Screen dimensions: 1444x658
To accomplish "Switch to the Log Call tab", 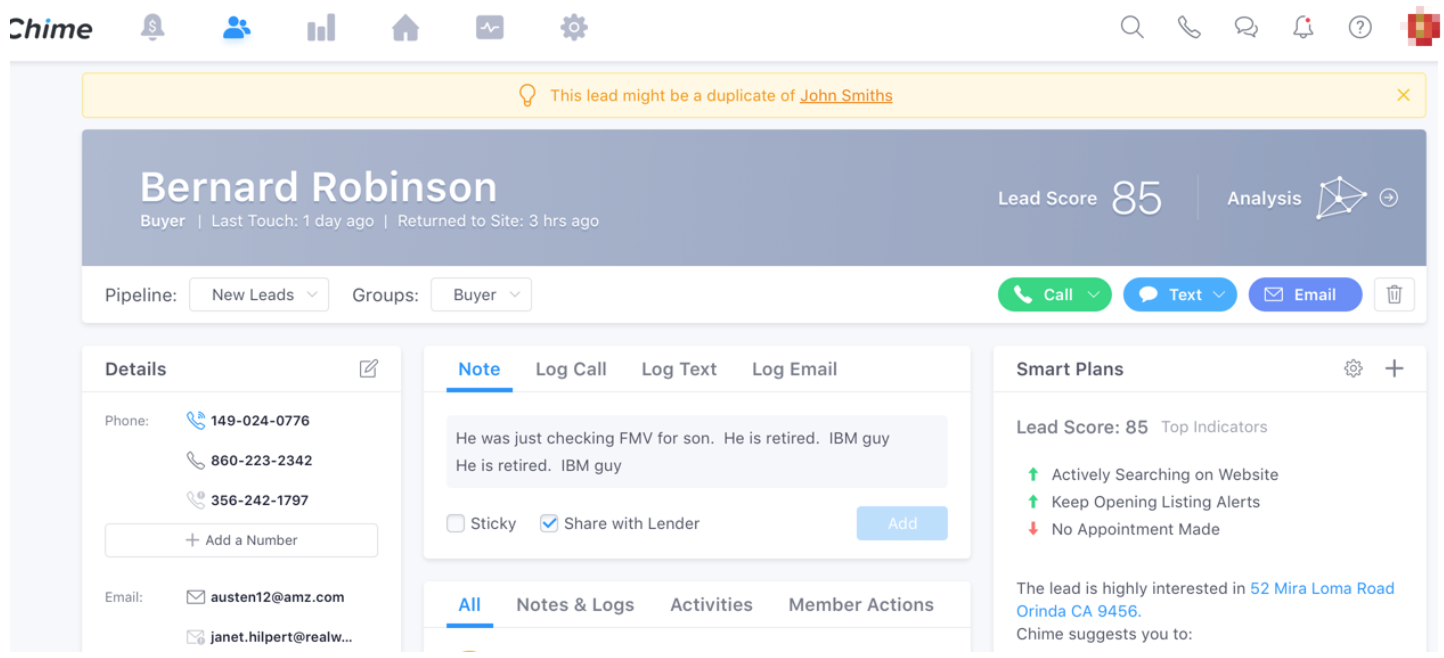I will (571, 369).
